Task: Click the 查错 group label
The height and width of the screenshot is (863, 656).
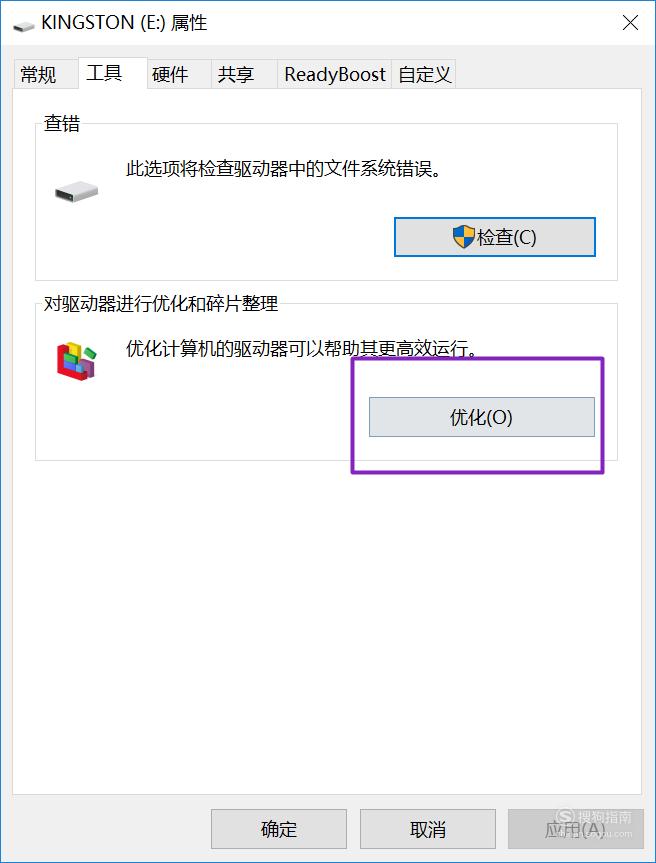Action: click(x=62, y=123)
